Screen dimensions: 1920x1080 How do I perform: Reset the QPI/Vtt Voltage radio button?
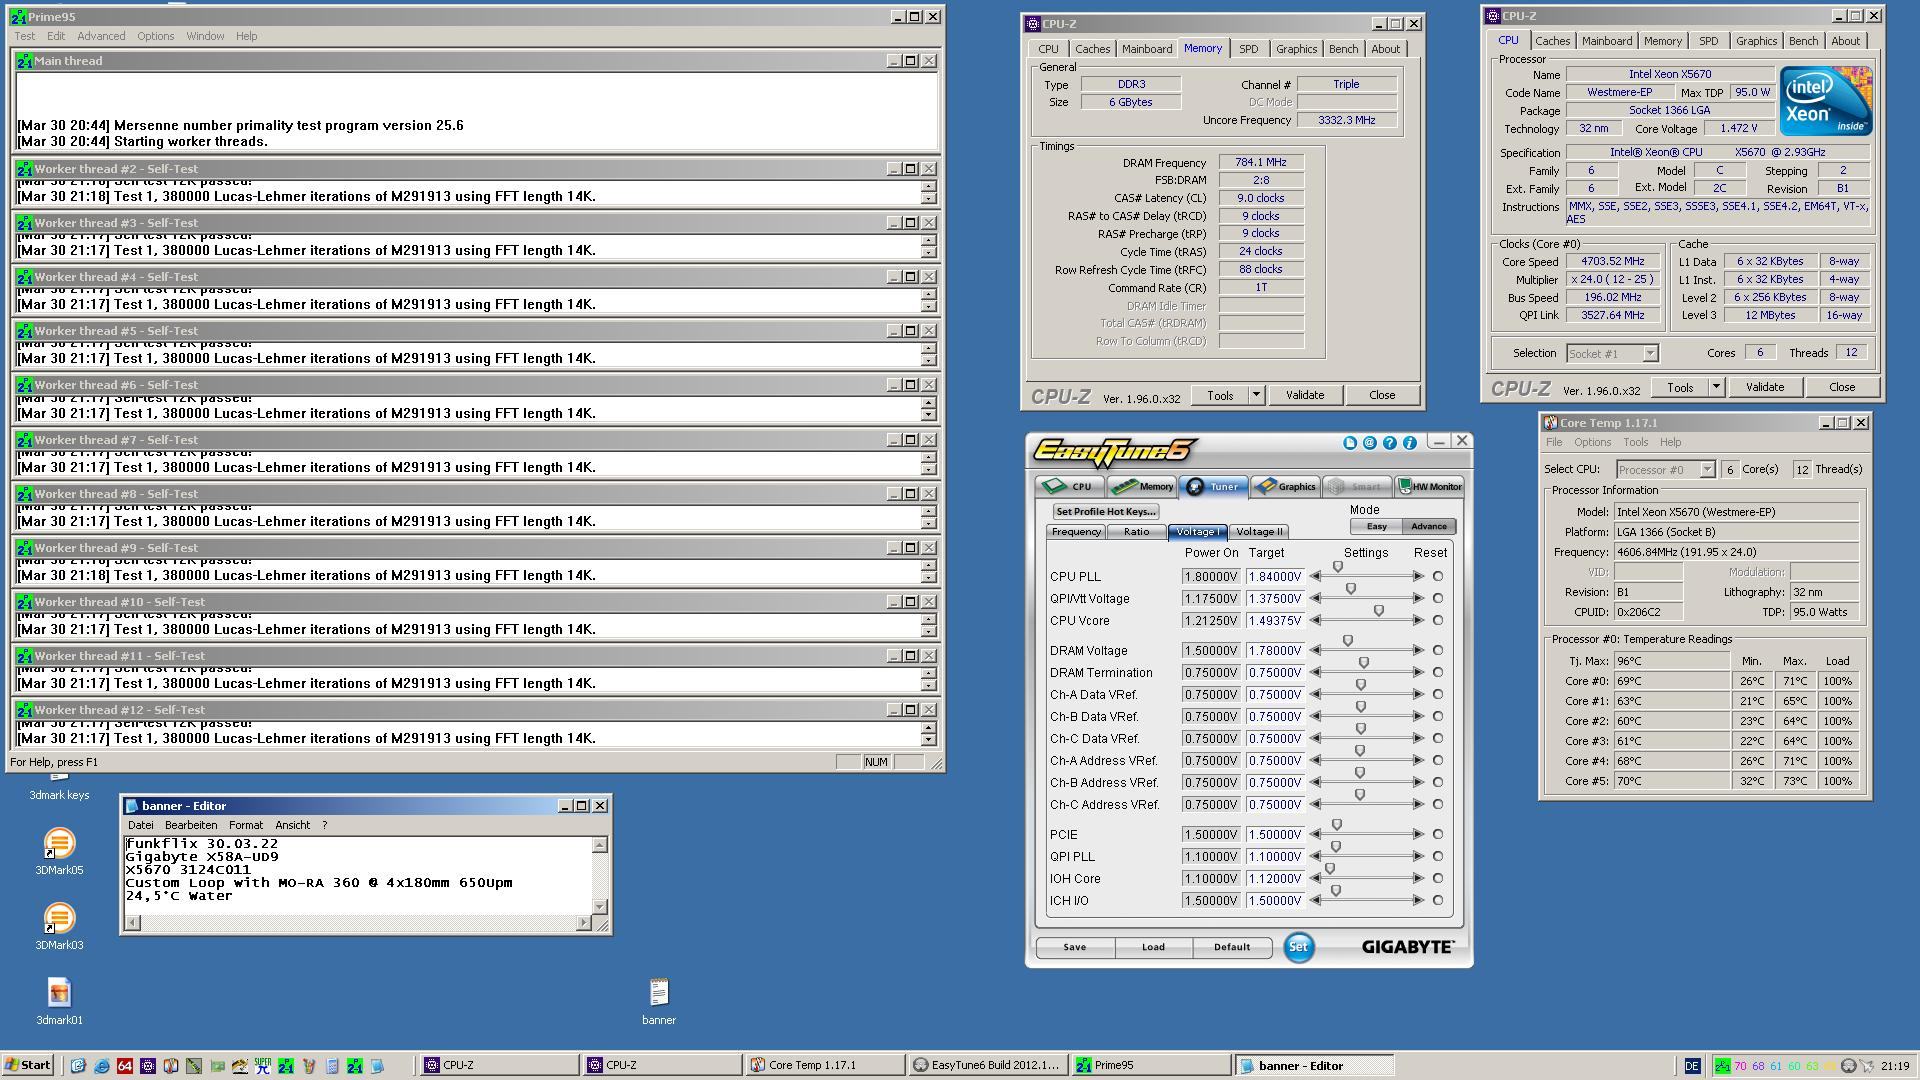1438,598
